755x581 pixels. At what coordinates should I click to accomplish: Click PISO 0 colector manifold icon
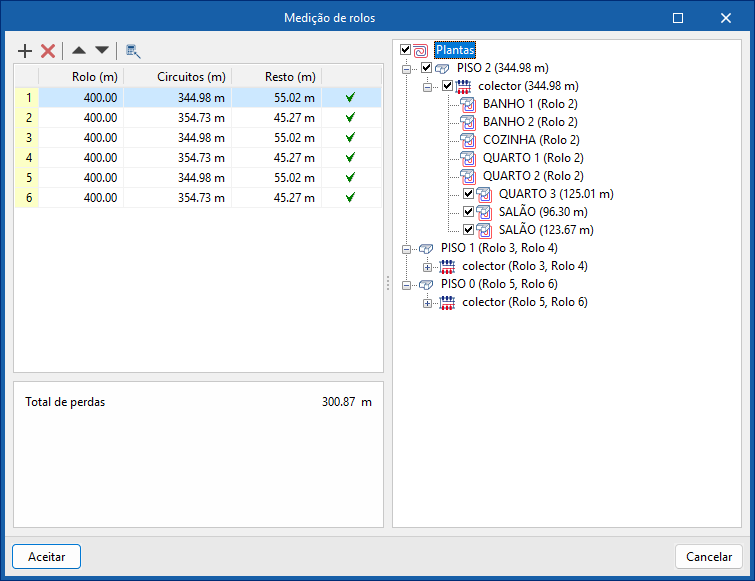tap(447, 303)
